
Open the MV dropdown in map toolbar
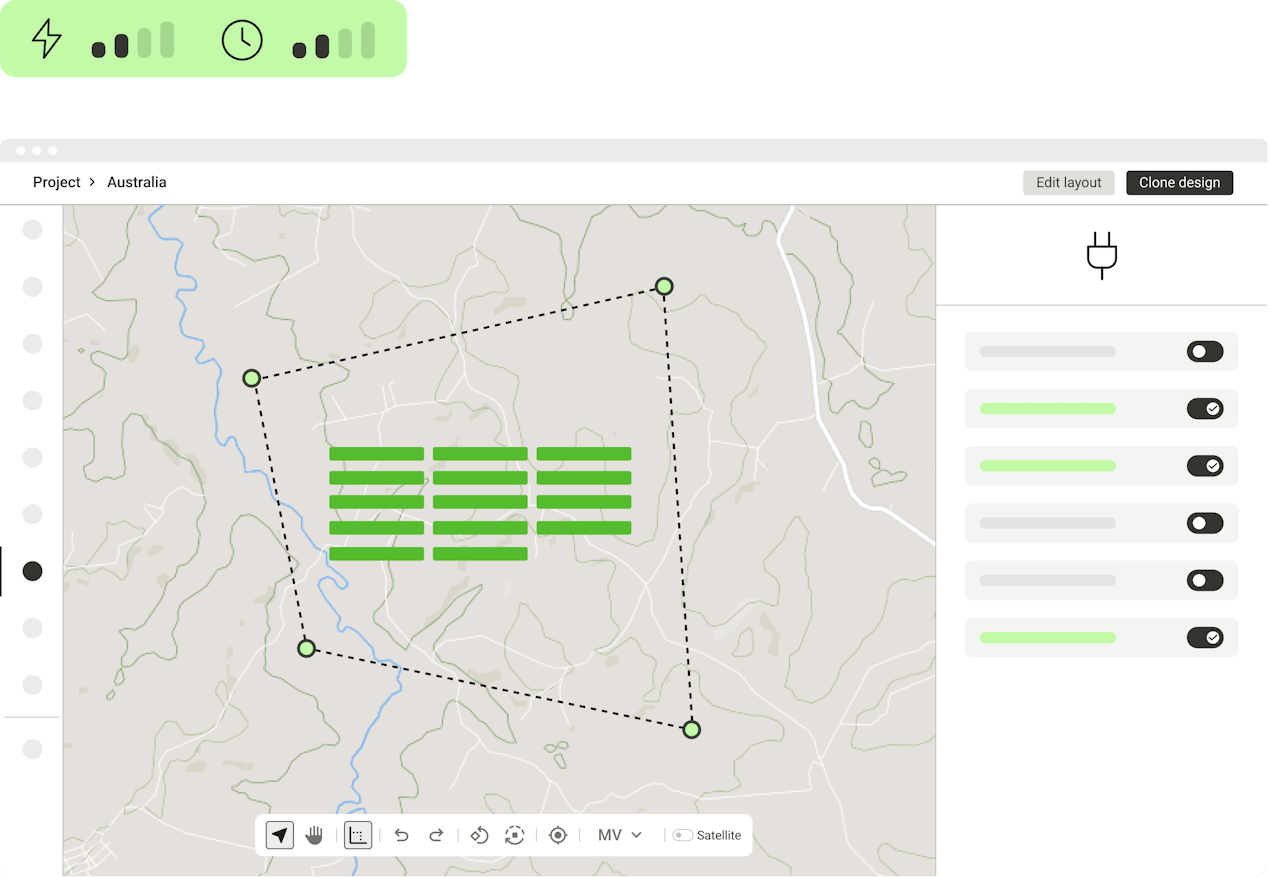pyautogui.click(x=620, y=835)
